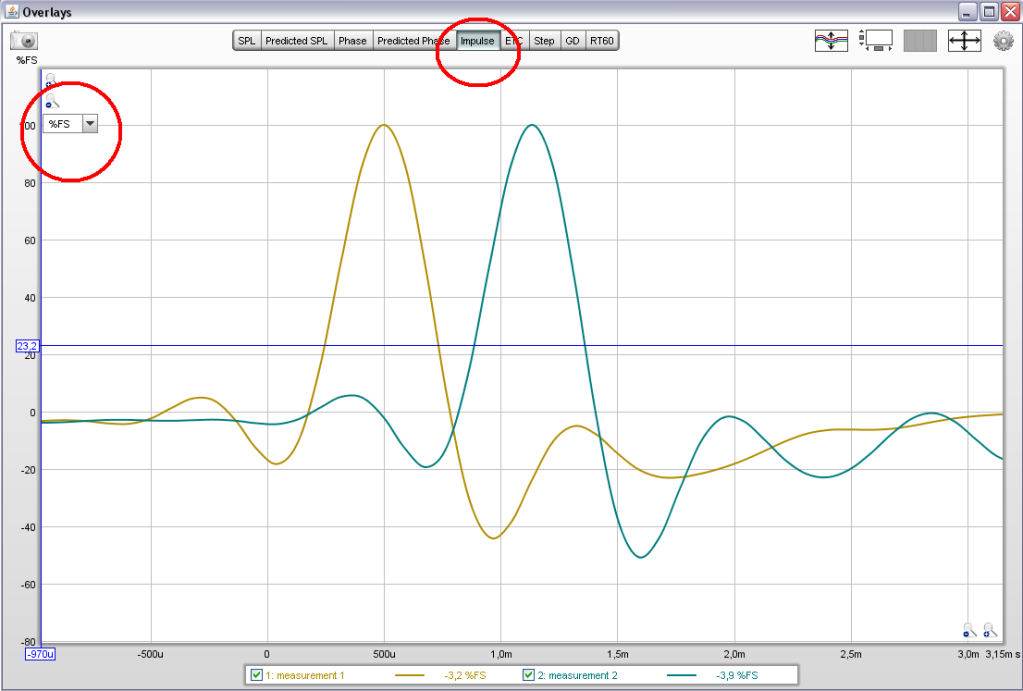1023x691 pixels.
Task: Uncheck the measurement 1 checkbox
Action: click(257, 676)
